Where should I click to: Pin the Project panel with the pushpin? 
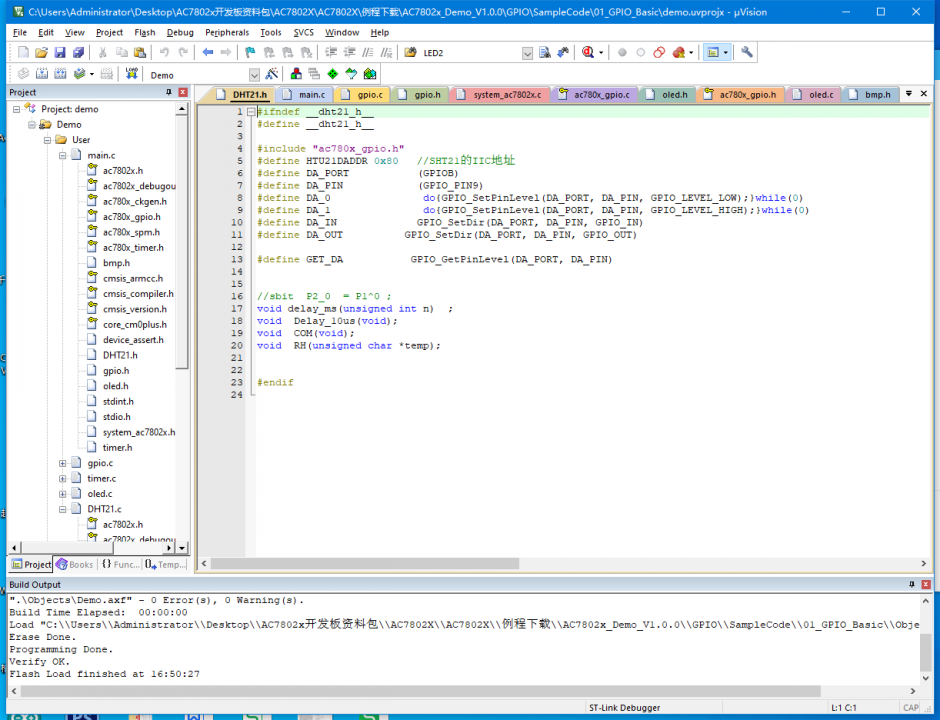coord(168,92)
